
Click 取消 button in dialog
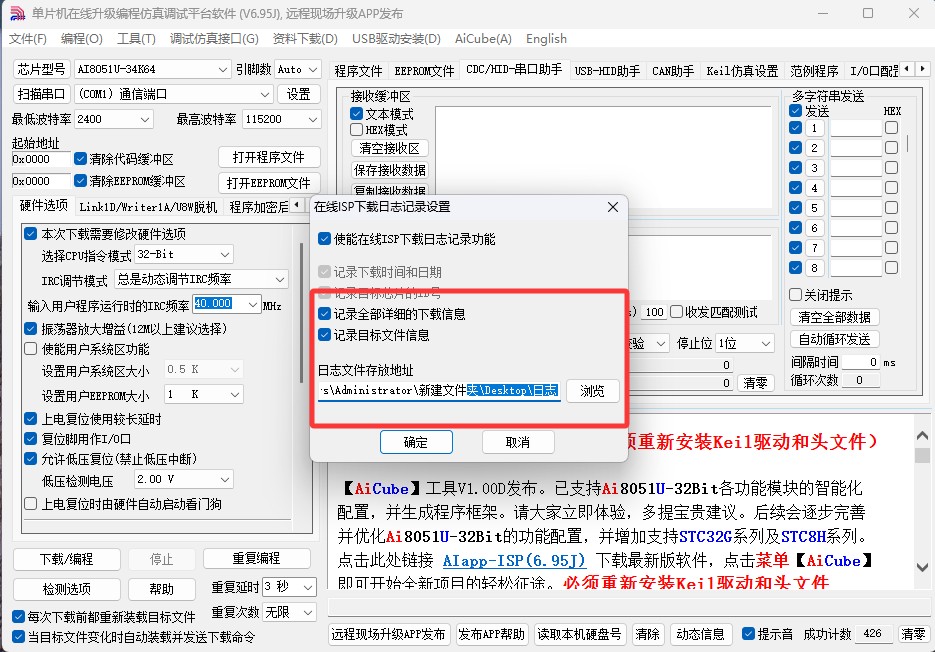click(x=518, y=442)
